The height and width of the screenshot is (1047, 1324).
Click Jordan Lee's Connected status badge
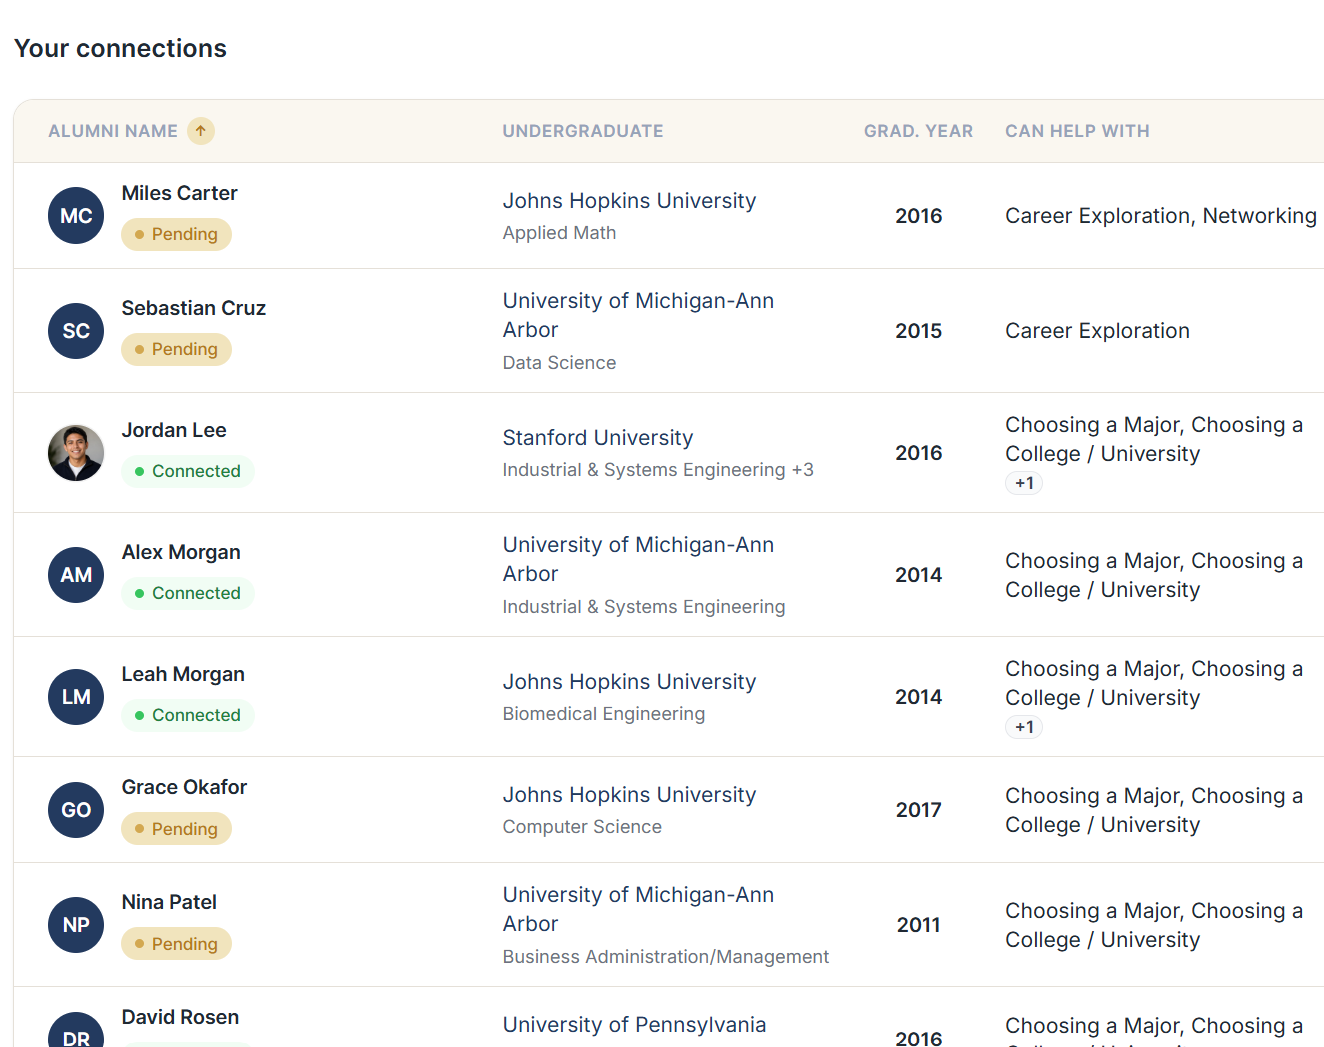188,471
